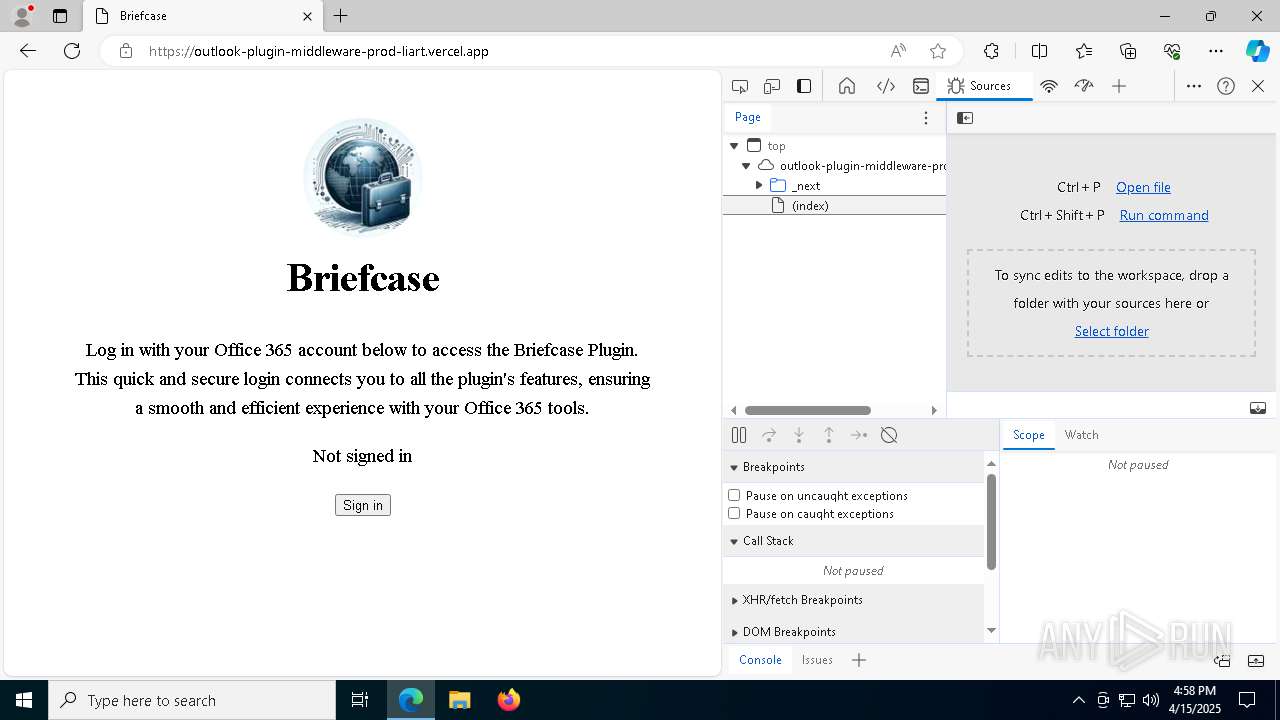The height and width of the screenshot is (720, 1280).
Task: Click the step into debugger icon
Action: coord(799,435)
